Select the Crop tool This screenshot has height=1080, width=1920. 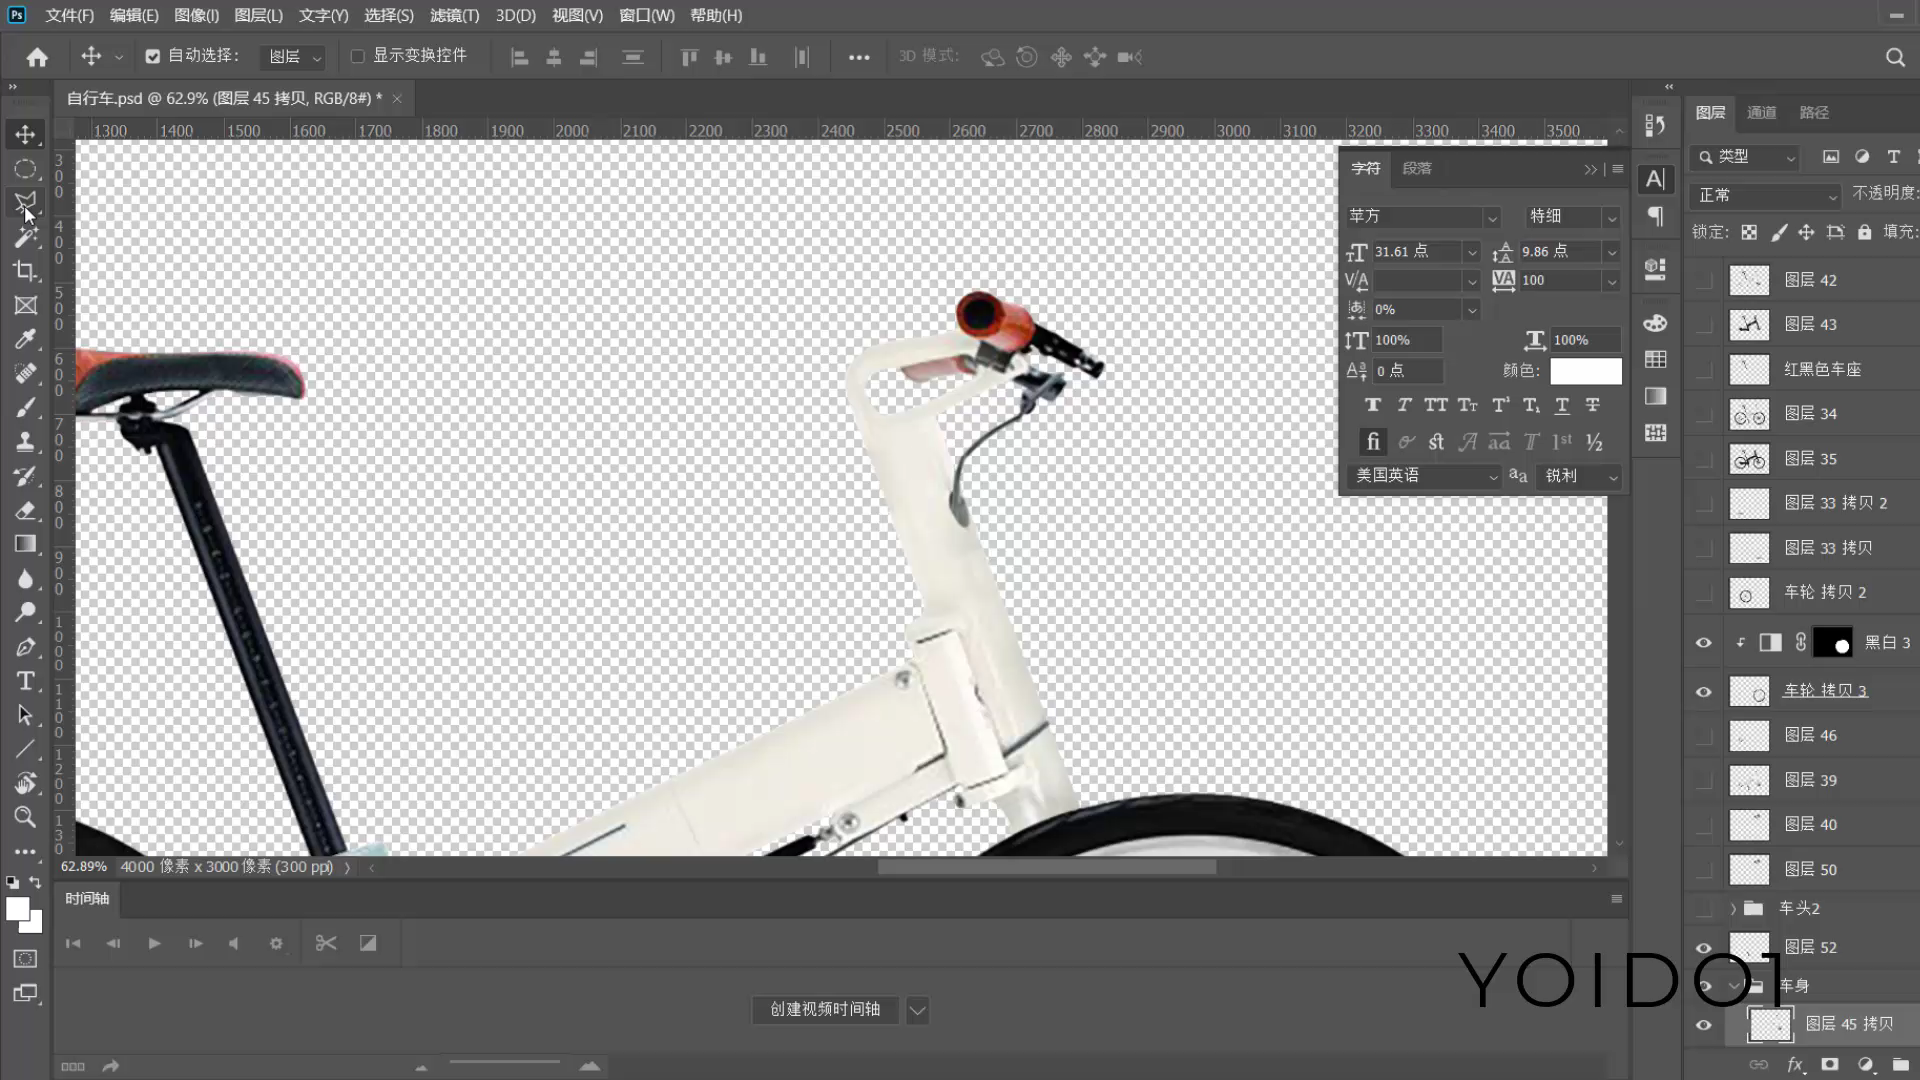pyautogui.click(x=25, y=271)
